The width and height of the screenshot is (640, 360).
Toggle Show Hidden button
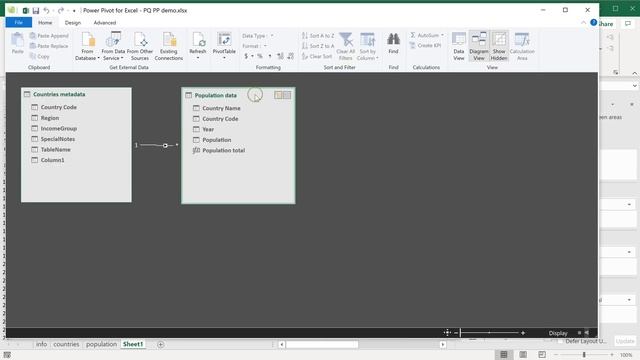[x=499, y=47]
